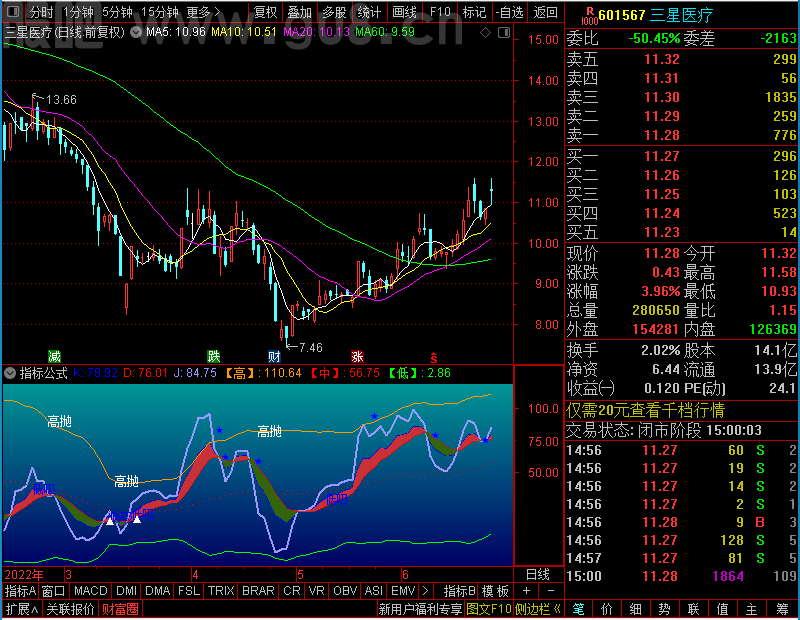This screenshot has width=800, height=620.
Task: Select TRIX indicator
Action: (221, 591)
